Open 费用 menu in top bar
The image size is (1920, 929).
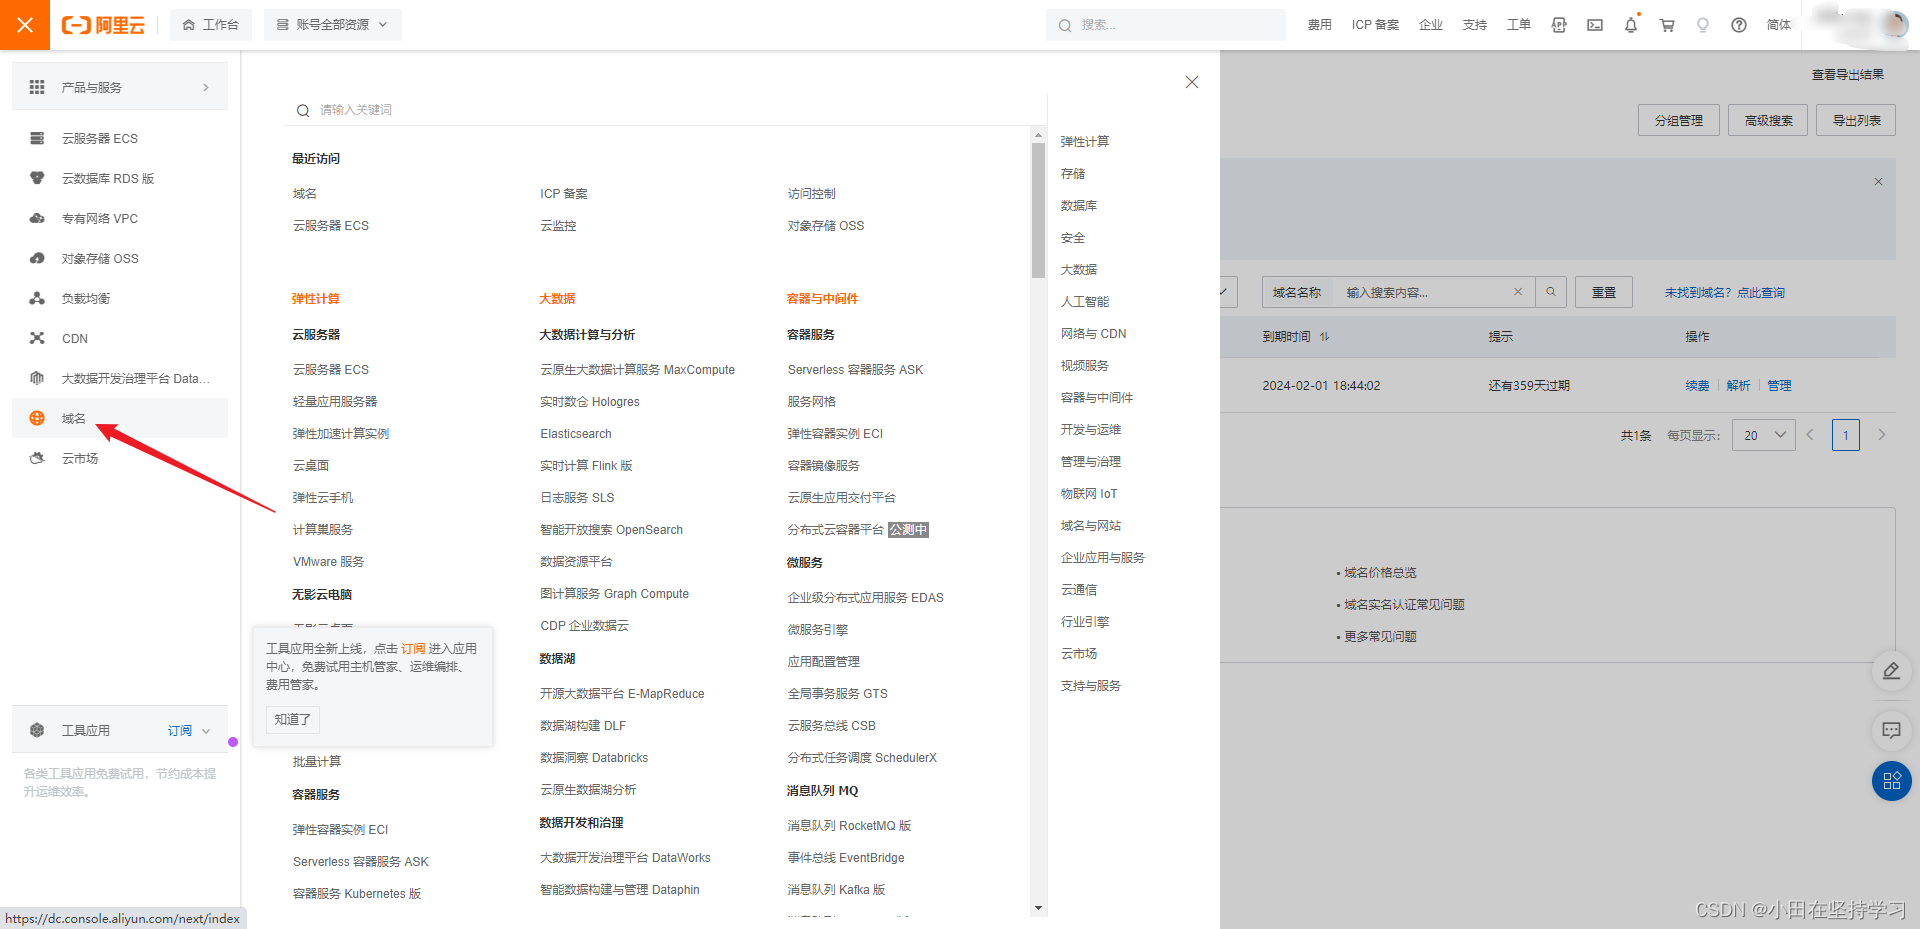[x=1319, y=25]
